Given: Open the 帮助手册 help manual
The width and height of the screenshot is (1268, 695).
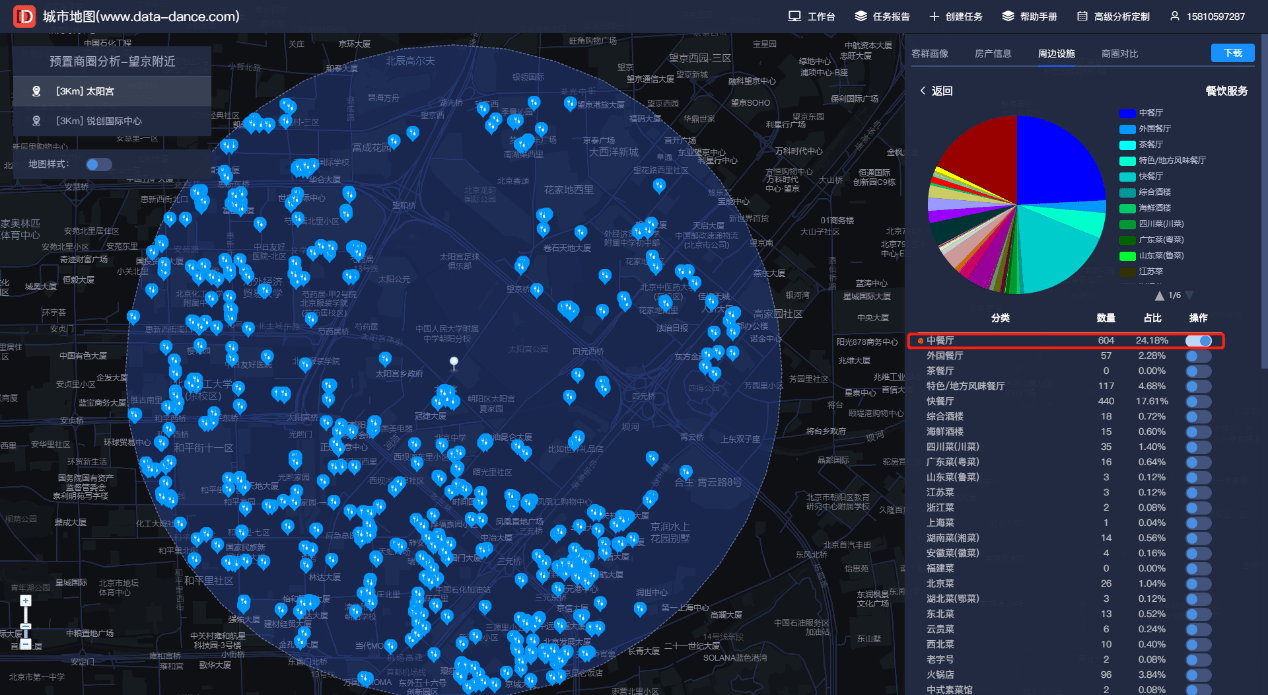Looking at the screenshot, I should [1029, 17].
